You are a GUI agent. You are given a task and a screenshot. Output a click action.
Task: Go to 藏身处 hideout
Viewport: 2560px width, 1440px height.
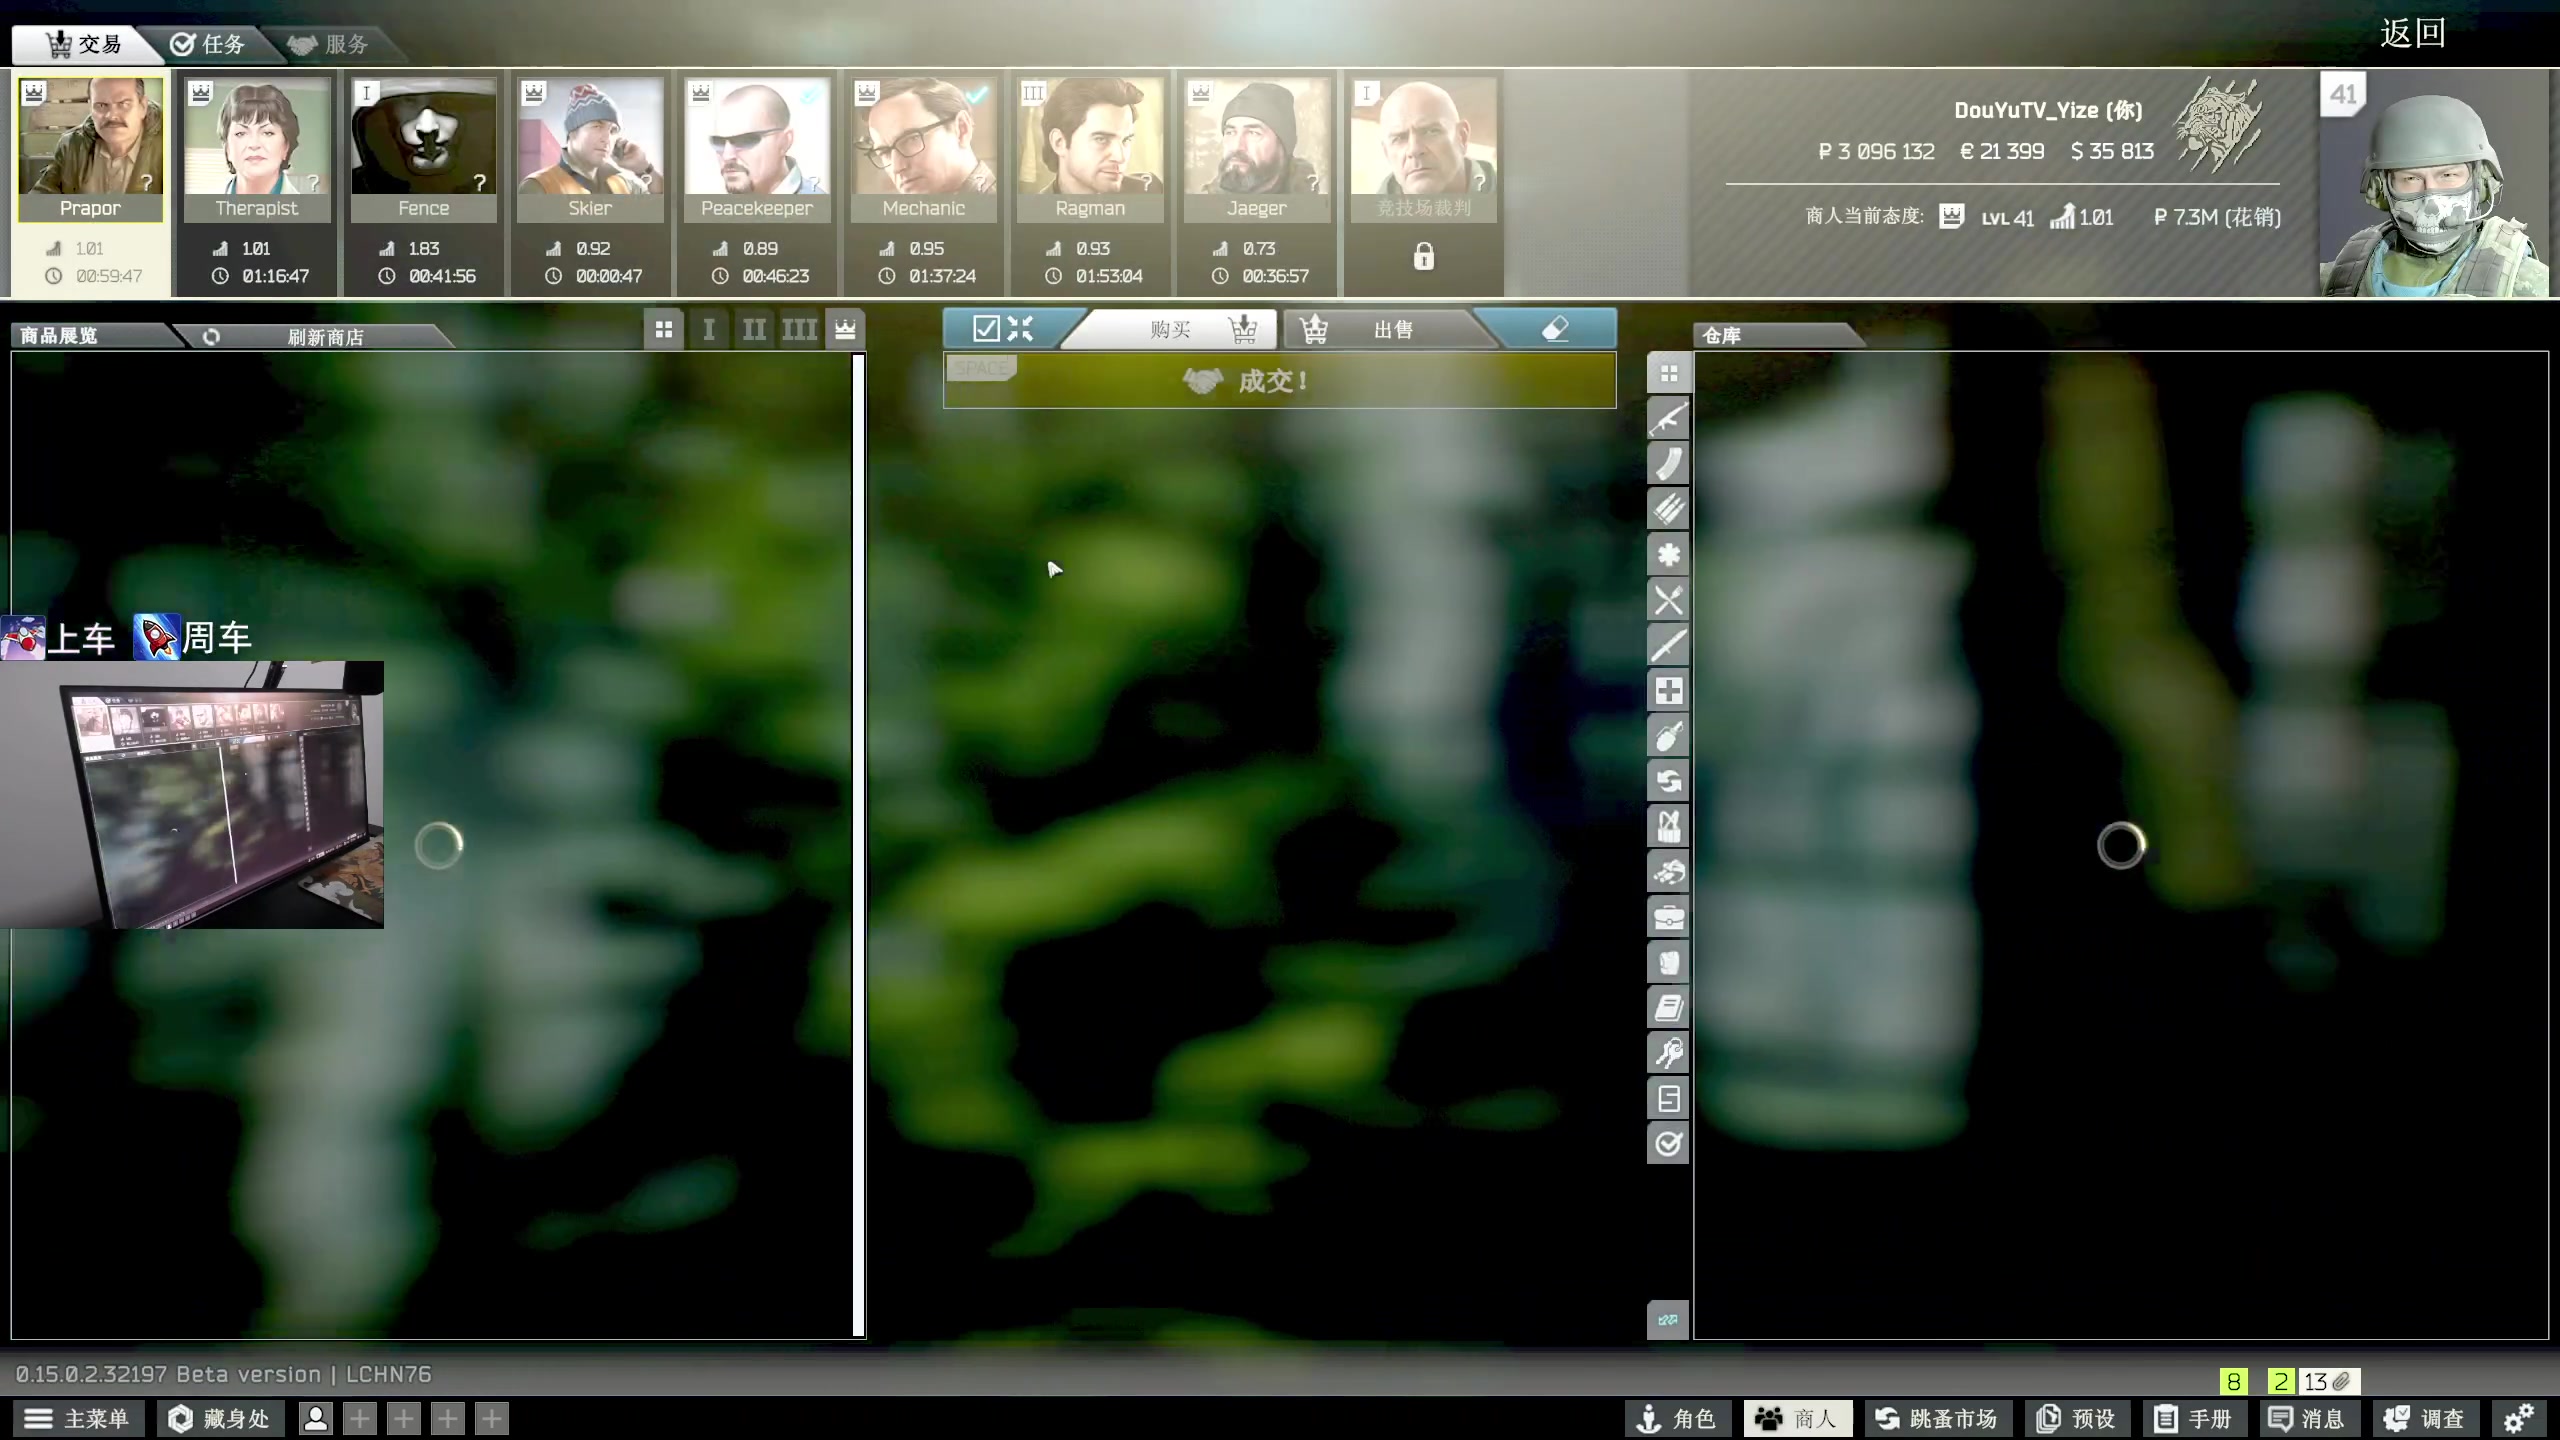coord(220,1418)
